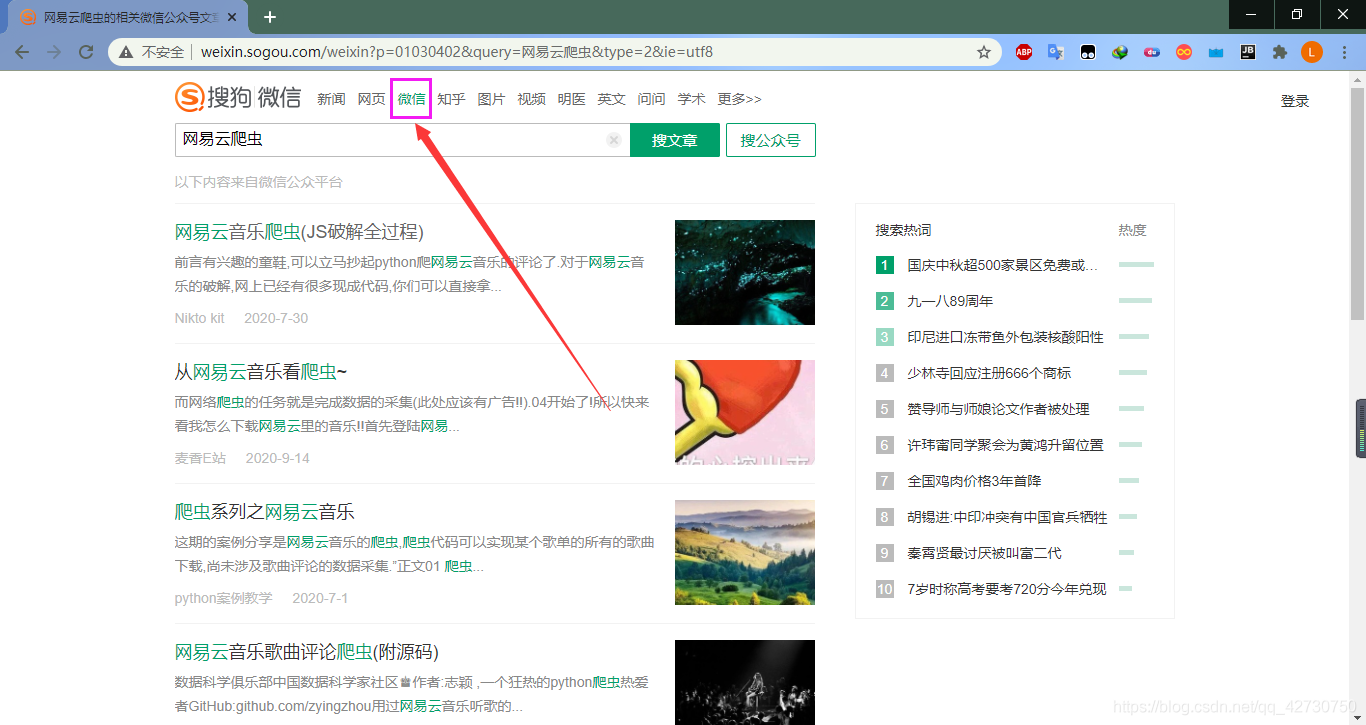Select the 学术 navigation tab
Viewport: 1366px width, 725px height.
point(691,99)
